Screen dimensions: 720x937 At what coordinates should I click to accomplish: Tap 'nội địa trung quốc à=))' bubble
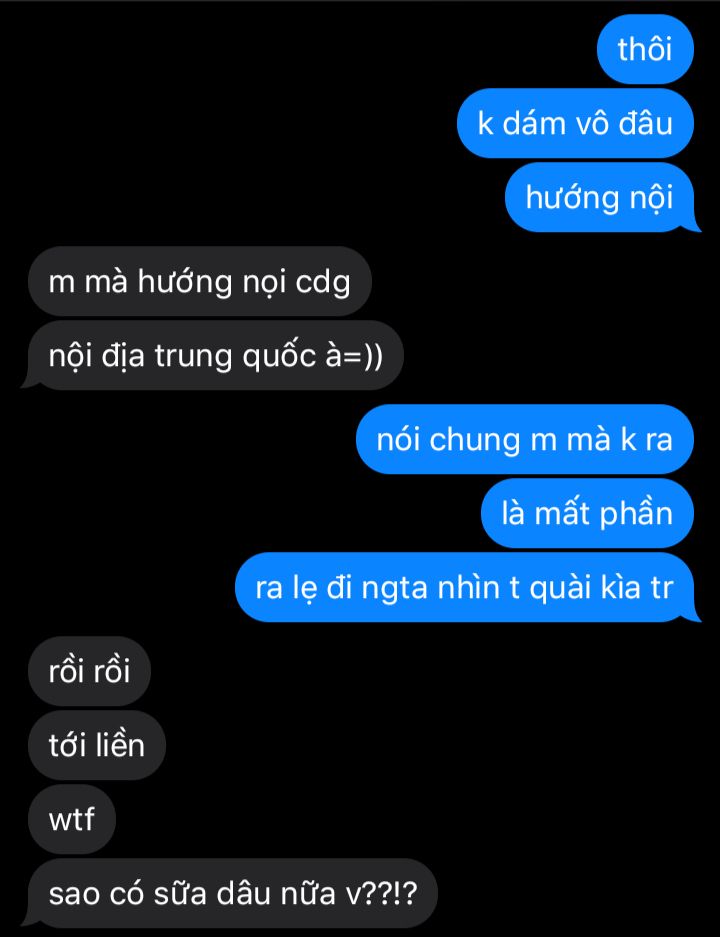click(214, 355)
